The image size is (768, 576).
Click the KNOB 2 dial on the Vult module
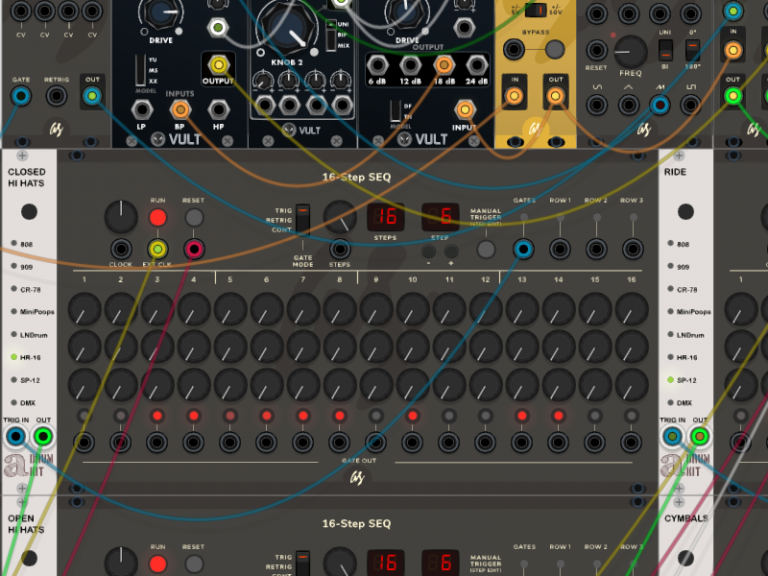click(288, 28)
